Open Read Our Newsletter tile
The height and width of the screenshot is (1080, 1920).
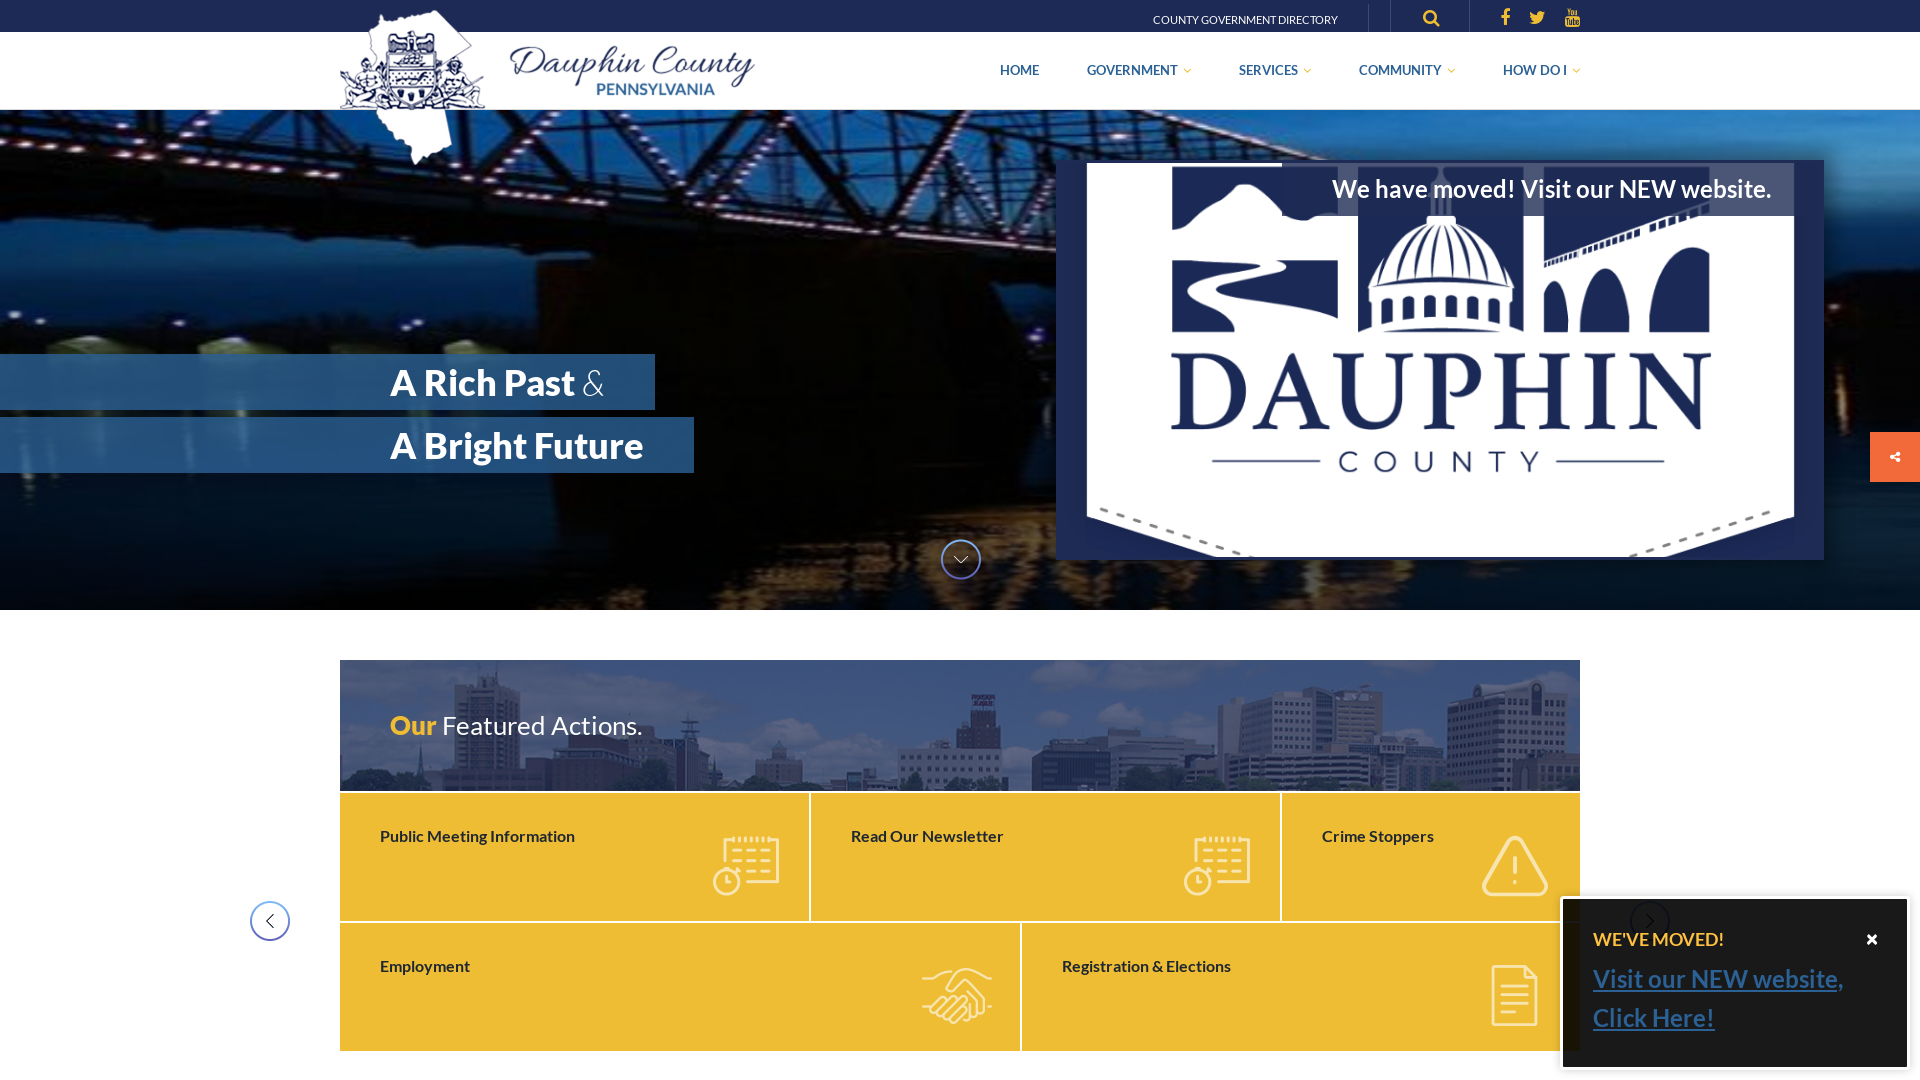(1045, 857)
